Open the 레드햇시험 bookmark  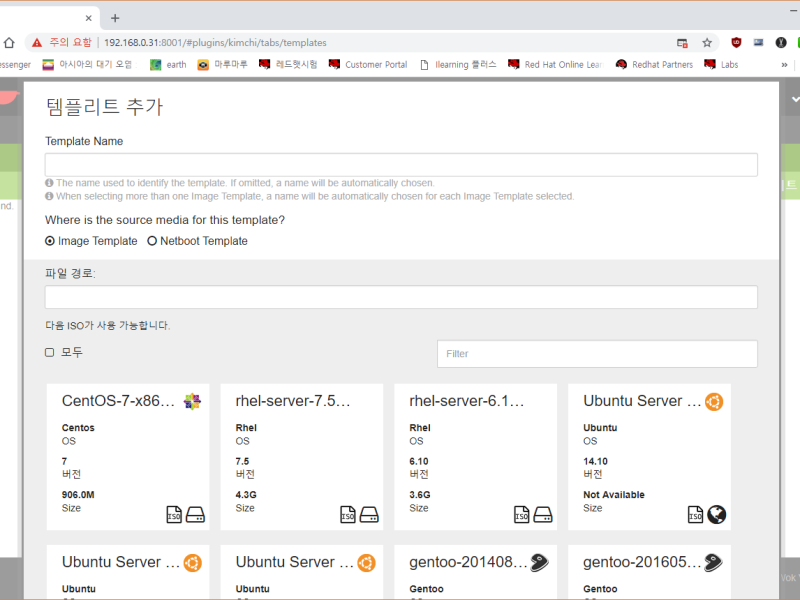(288, 65)
